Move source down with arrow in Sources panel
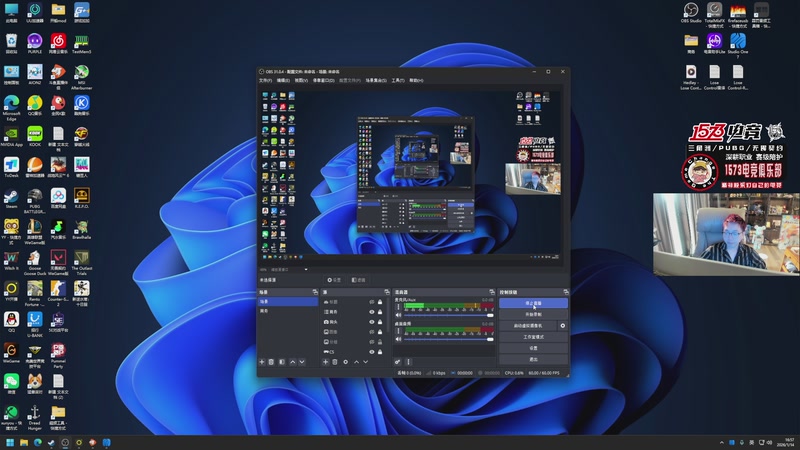The height and width of the screenshot is (450, 800). coord(365,362)
